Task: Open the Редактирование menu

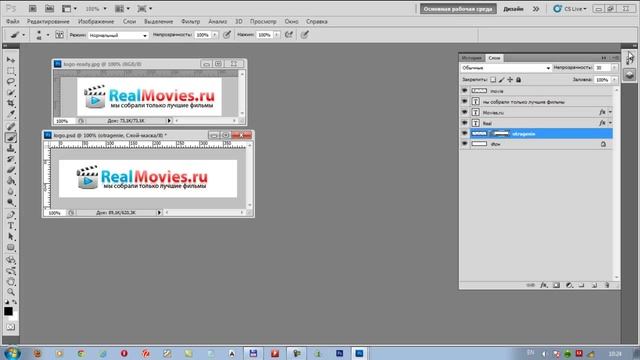Action: pos(48,22)
